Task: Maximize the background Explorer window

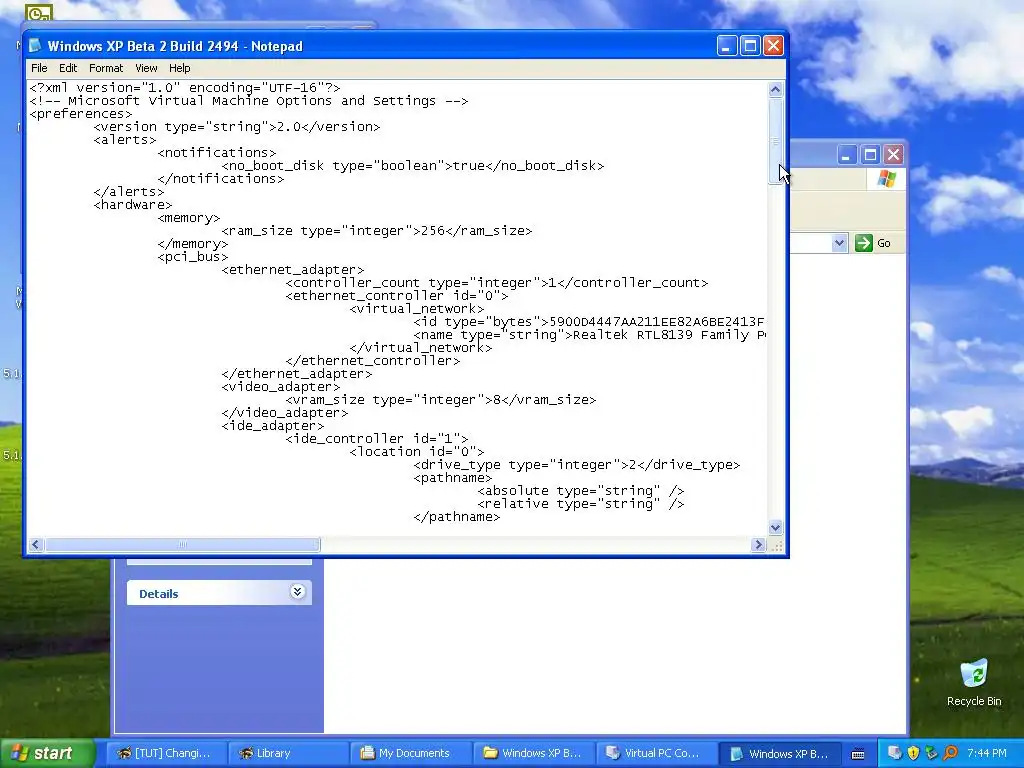Action: [x=870, y=155]
